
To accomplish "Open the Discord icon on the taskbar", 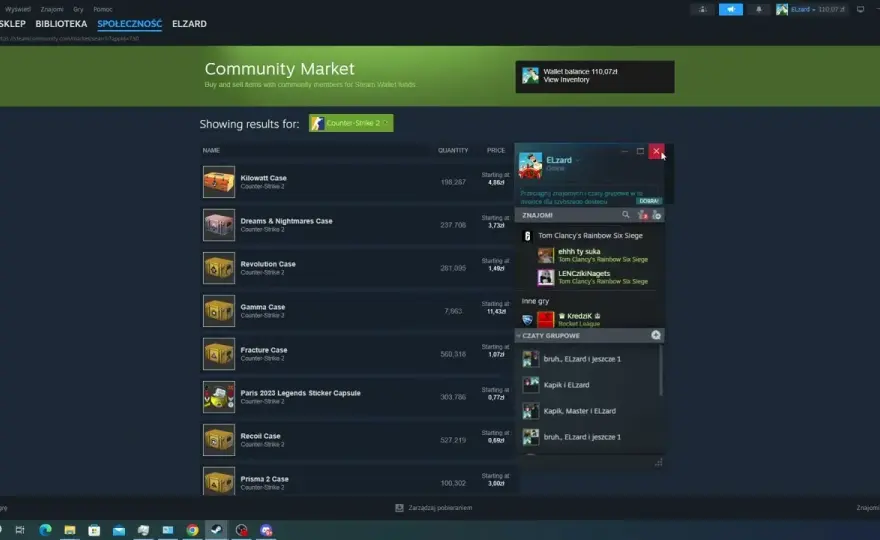I will pyautogui.click(x=266, y=530).
